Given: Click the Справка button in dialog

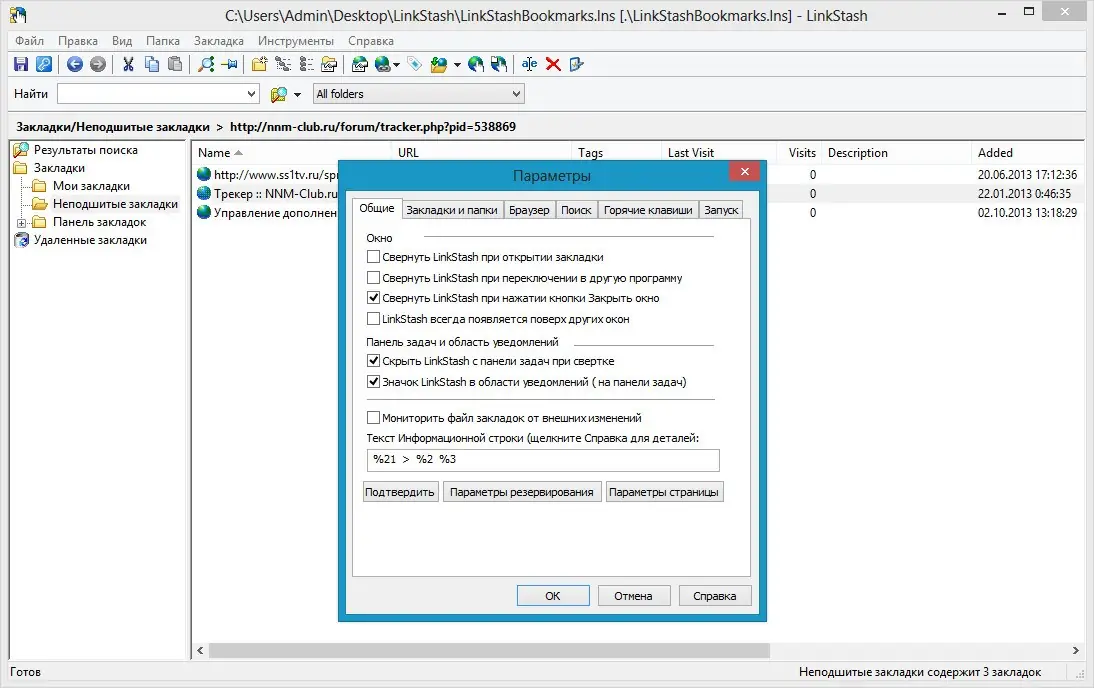Looking at the screenshot, I should [x=714, y=596].
